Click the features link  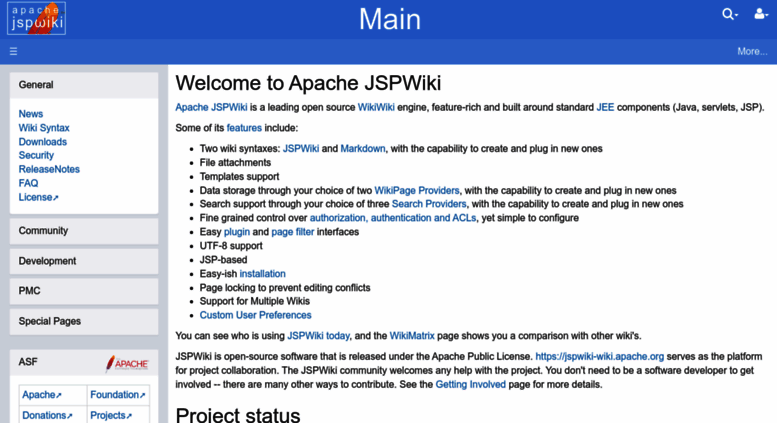pyautogui.click(x=244, y=128)
